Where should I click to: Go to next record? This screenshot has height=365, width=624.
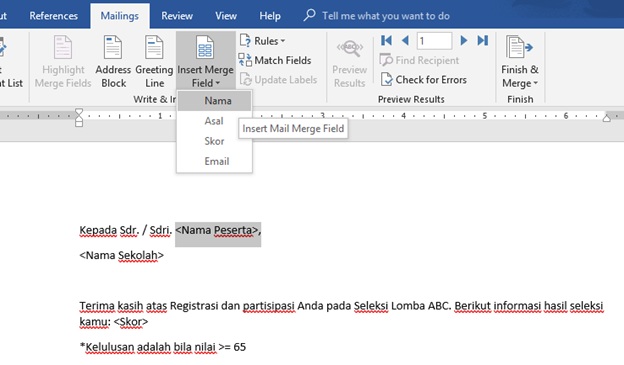[x=464, y=40]
